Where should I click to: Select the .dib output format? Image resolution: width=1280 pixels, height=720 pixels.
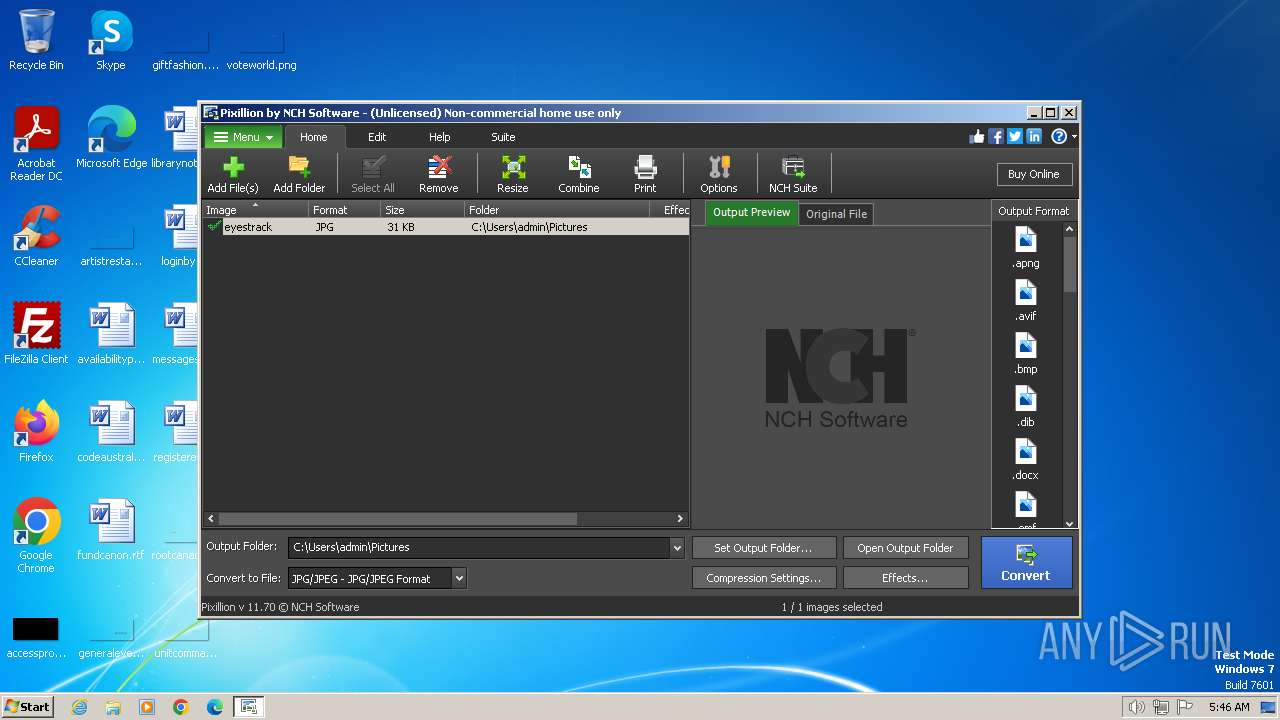click(x=1026, y=406)
